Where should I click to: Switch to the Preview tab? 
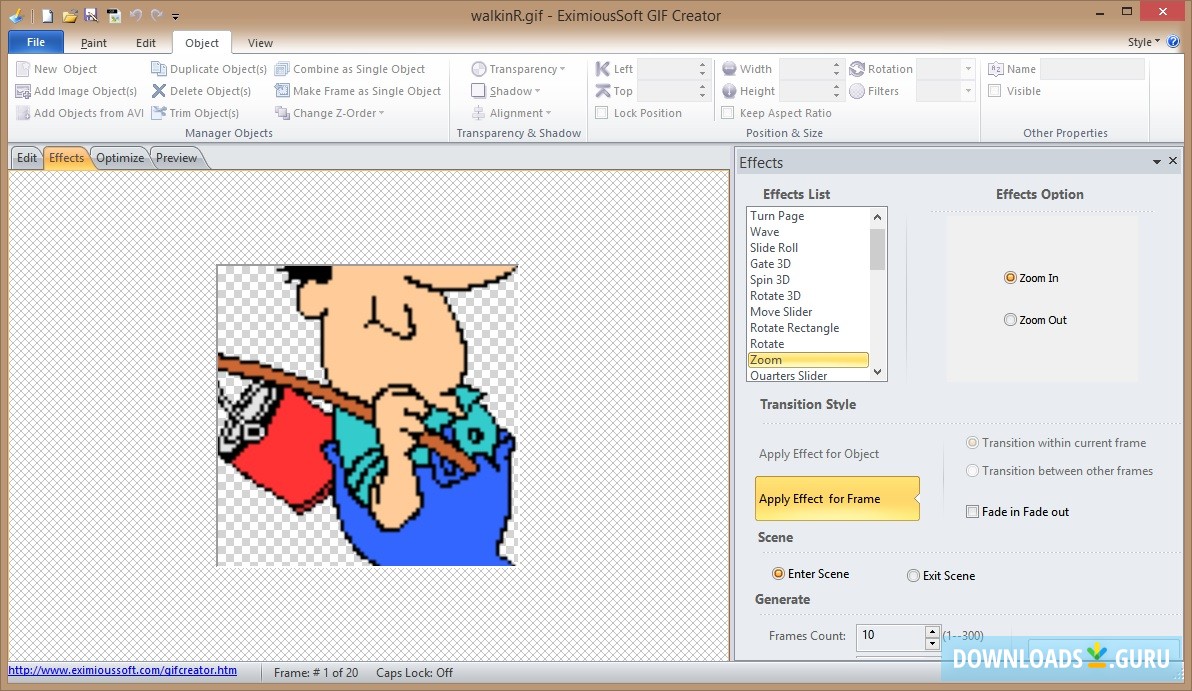(176, 158)
